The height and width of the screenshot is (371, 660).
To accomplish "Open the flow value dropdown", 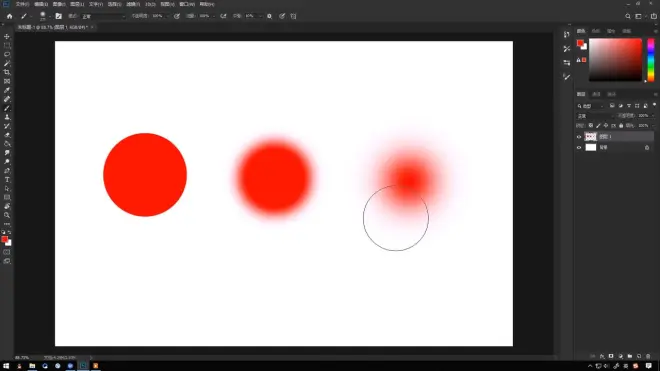I will pos(214,16).
